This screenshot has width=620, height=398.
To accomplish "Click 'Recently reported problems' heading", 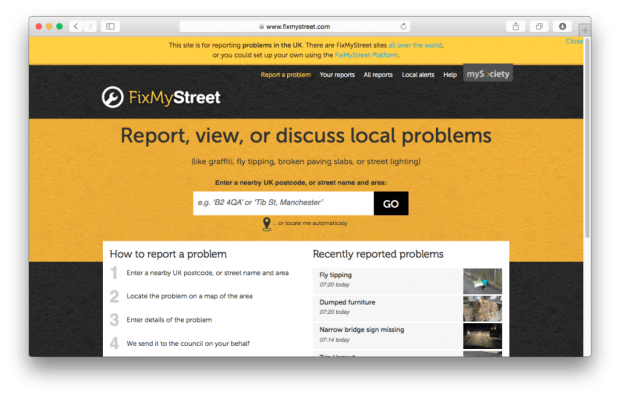I will point(378,254).
